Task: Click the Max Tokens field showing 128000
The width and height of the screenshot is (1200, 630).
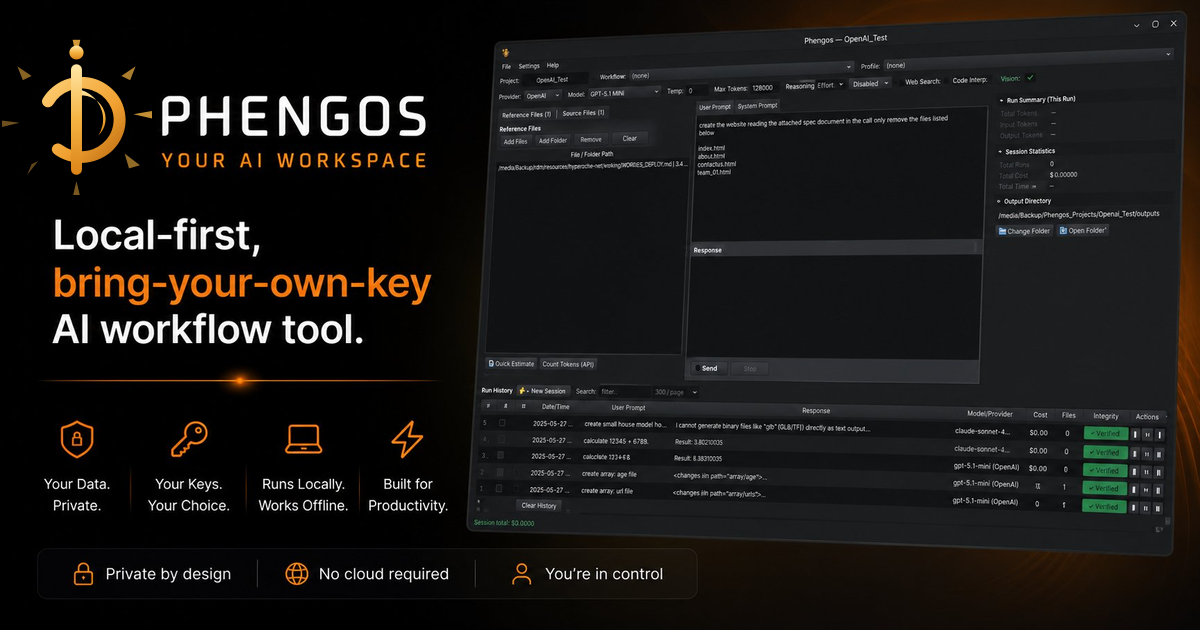Action: [763, 88]
